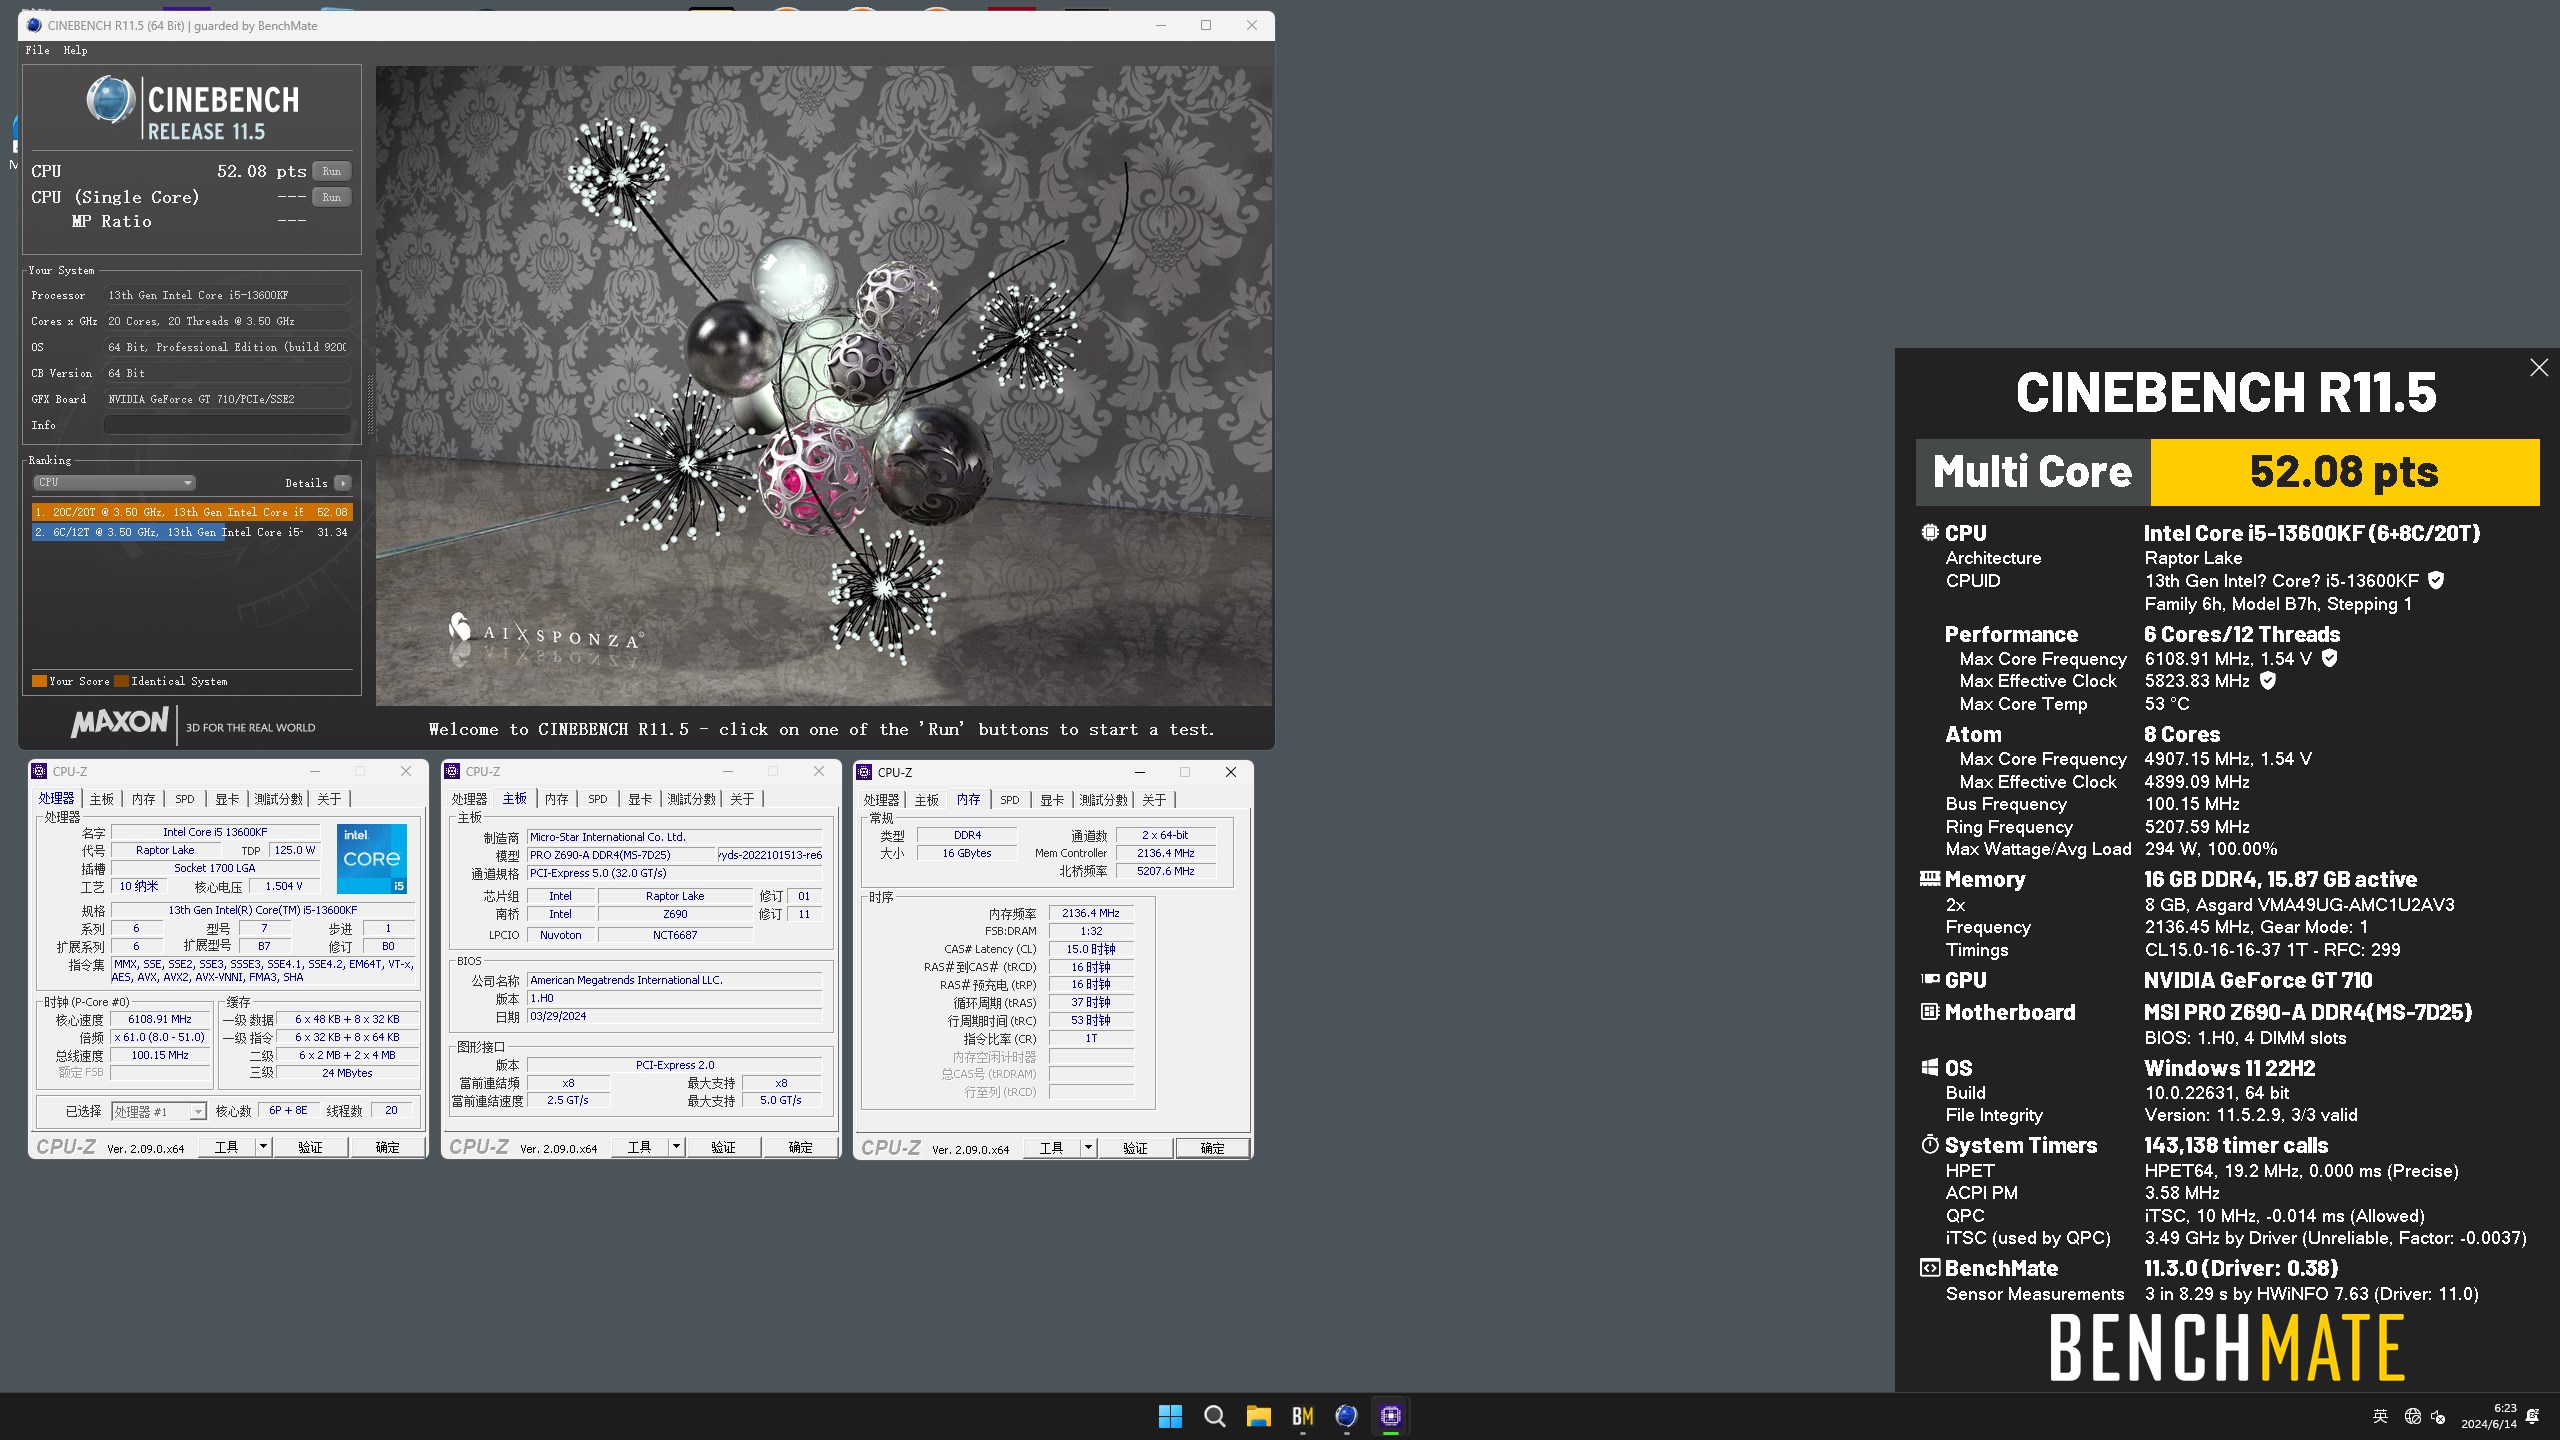Click verified shield next to Max Effective Clock
This screenshot has width=2560, height=1440.
pyautogui.click(x=2268, y=680)
